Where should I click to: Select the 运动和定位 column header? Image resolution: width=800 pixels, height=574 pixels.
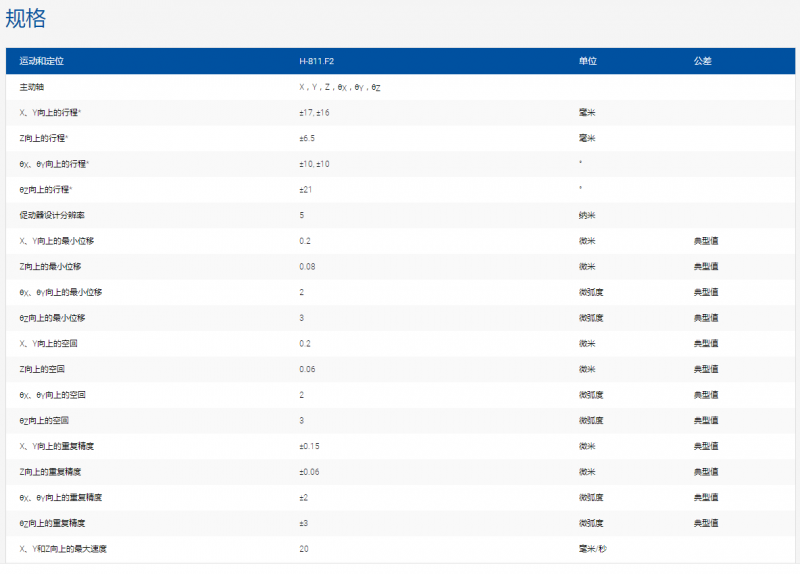click(41, 62)
